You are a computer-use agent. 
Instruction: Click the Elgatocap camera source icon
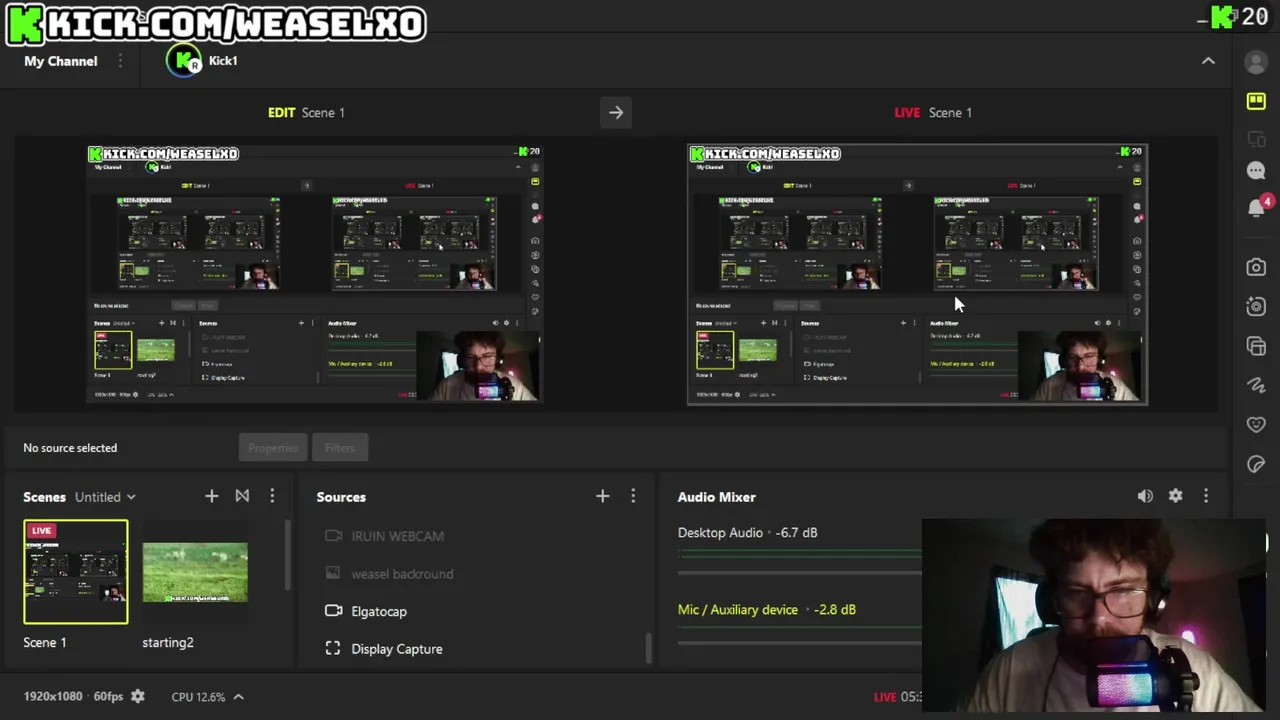(334, 611)
